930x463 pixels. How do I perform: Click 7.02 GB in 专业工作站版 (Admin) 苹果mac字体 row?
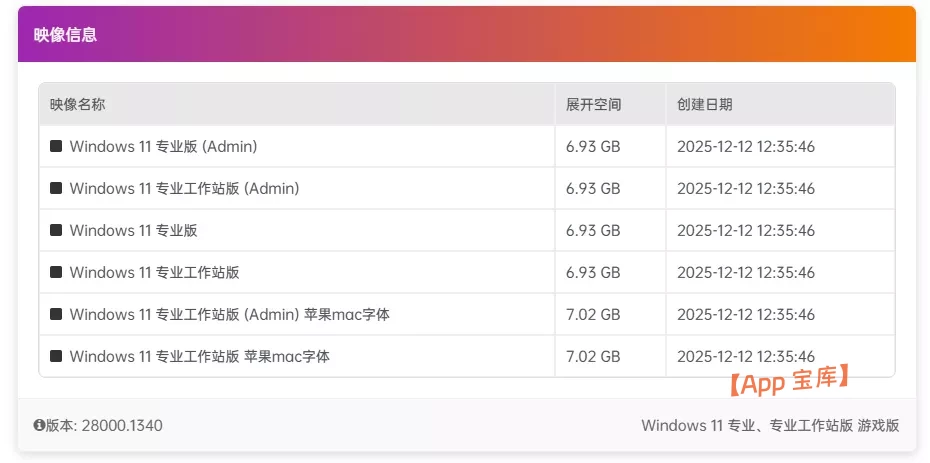coord(593,315)
